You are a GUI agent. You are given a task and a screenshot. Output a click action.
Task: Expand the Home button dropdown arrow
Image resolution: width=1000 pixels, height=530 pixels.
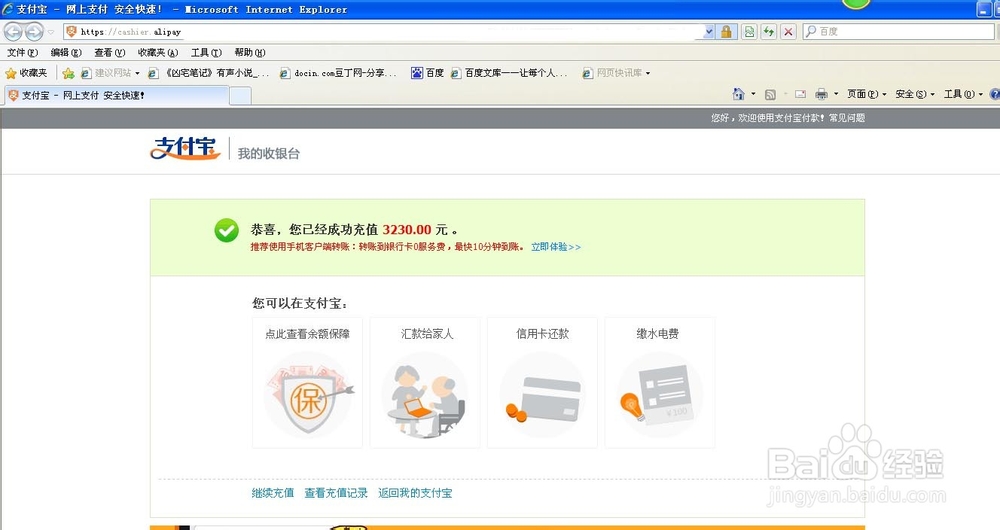(x=753, y=94)
